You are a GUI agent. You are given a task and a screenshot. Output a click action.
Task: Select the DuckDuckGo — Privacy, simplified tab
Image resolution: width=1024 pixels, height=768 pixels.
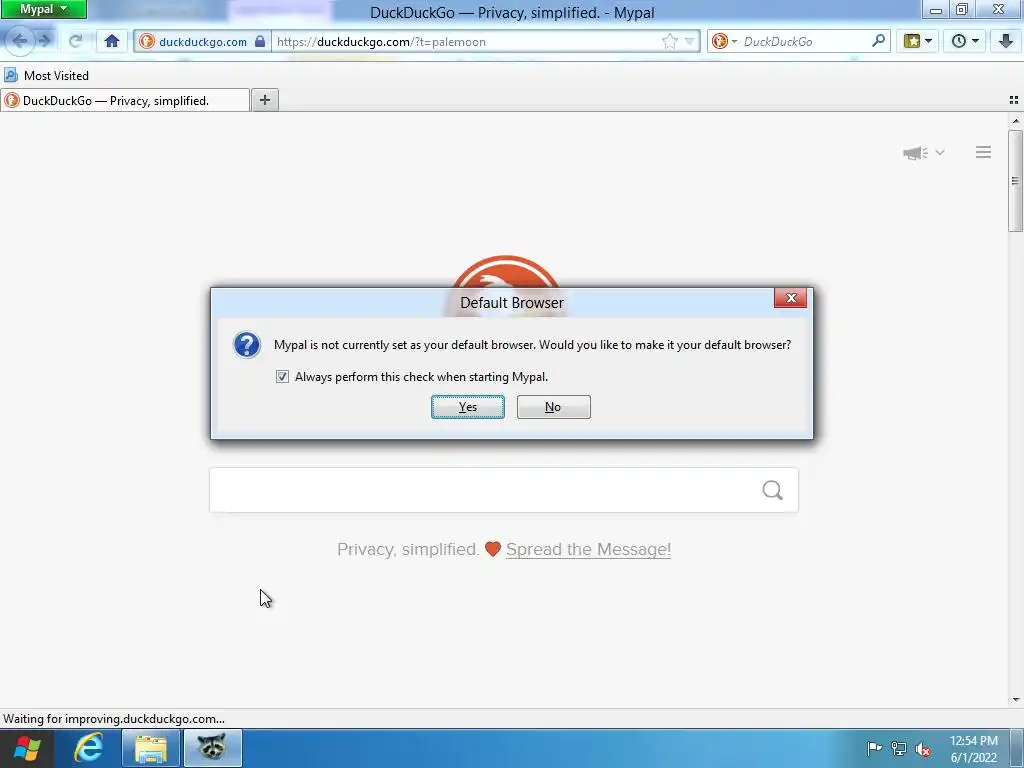pos(125,101)
